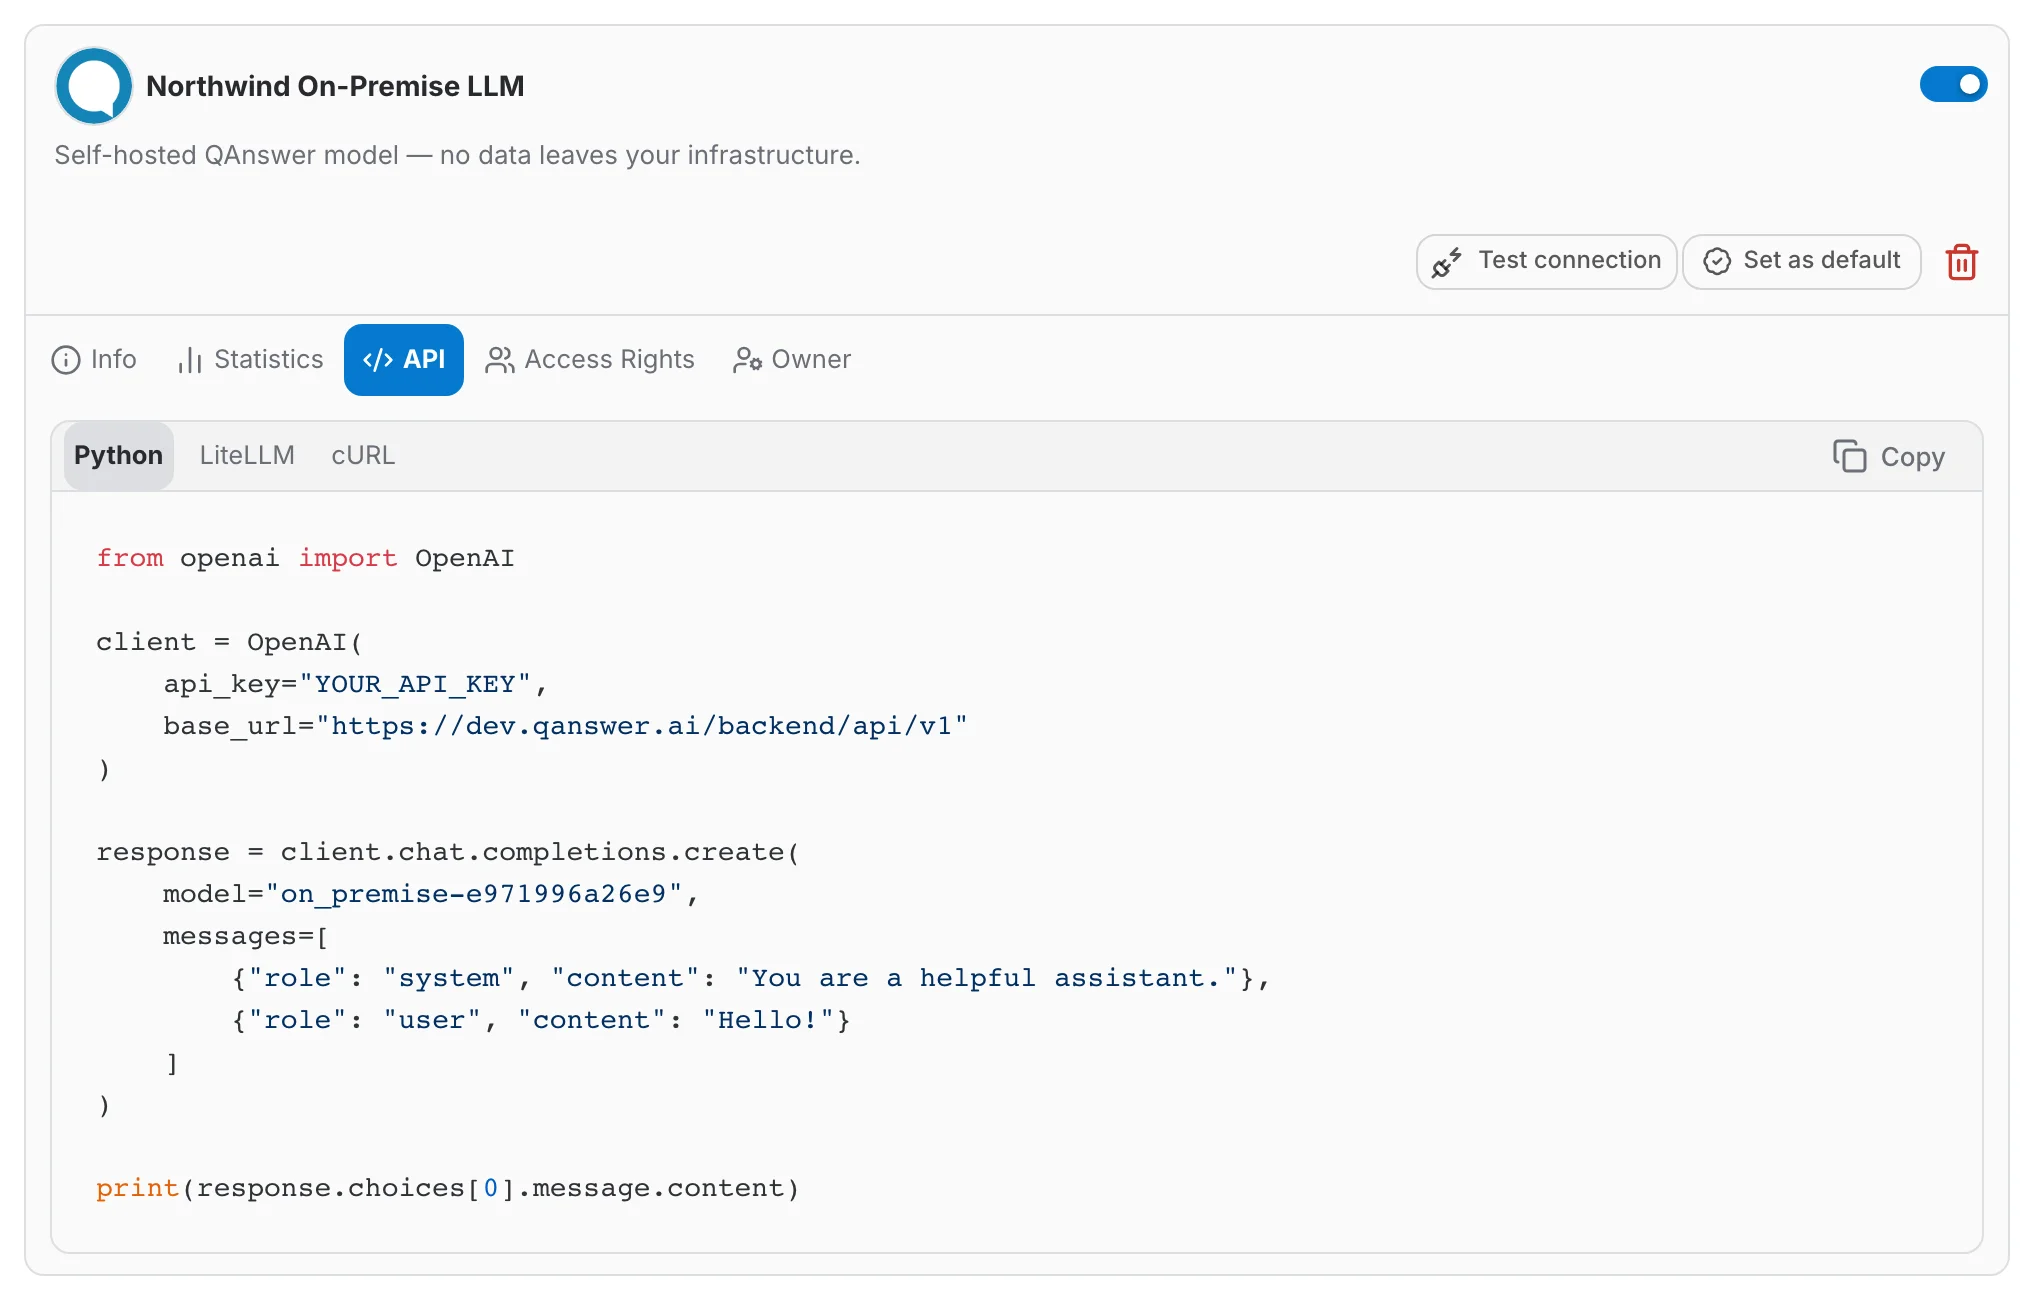The height and width of the screenshot is (1298, 2034).
Task: Switch to the Statistics tab
Action: point(250,360)
